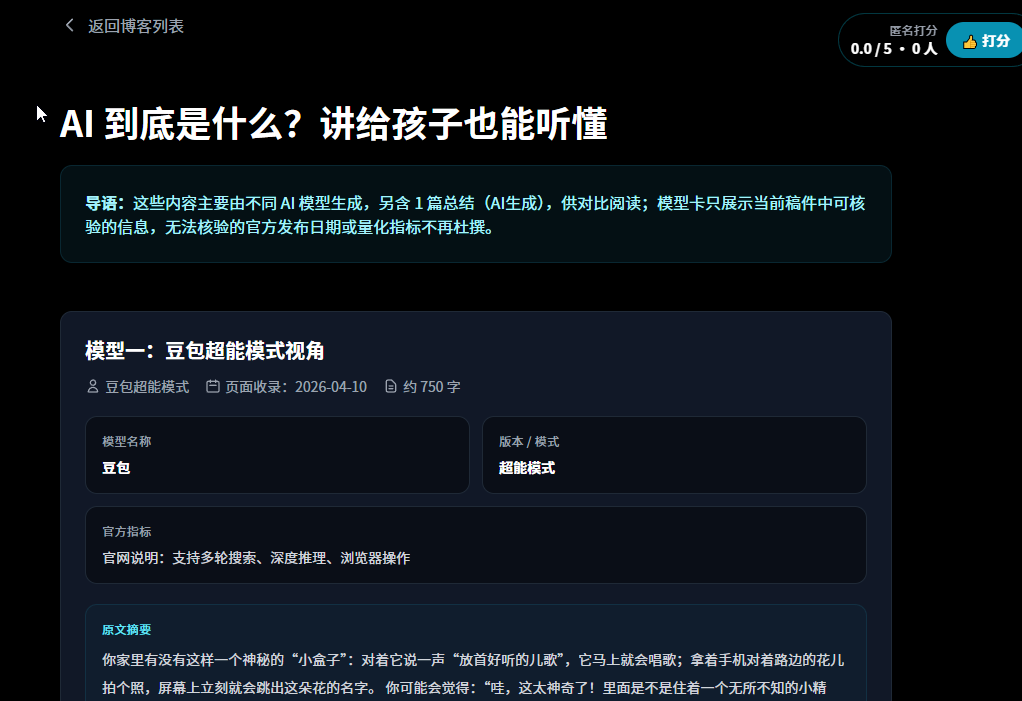
Task: Click the 匿名打分 label
Action: 913,30
